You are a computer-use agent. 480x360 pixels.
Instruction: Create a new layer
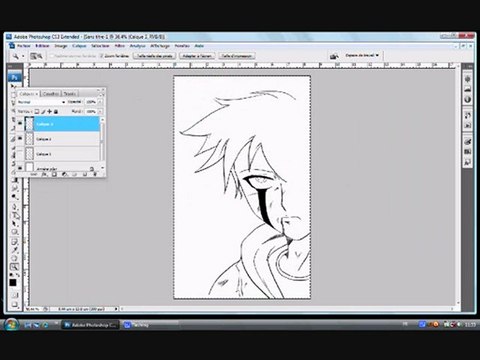85,174
